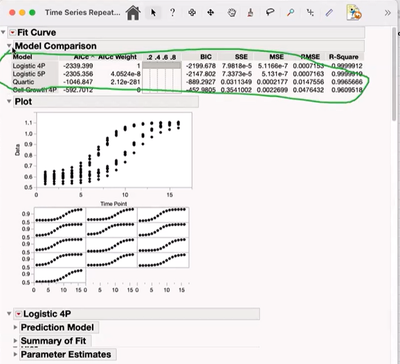400x364 pixels.
Task: Select the brush tool
Action: [x=251, y=13]
